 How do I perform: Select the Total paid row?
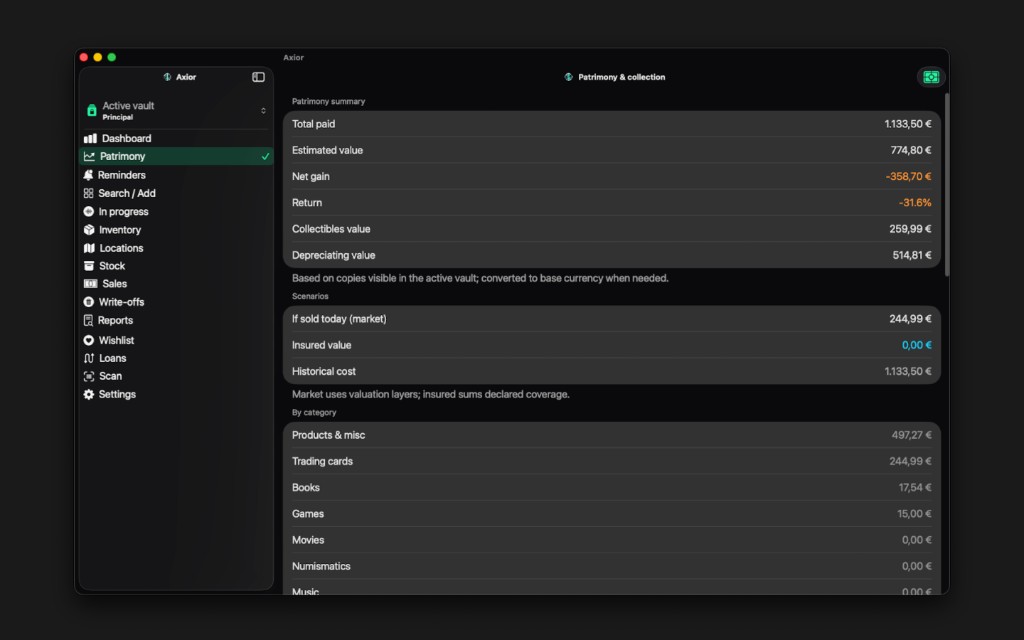point(612,124)
